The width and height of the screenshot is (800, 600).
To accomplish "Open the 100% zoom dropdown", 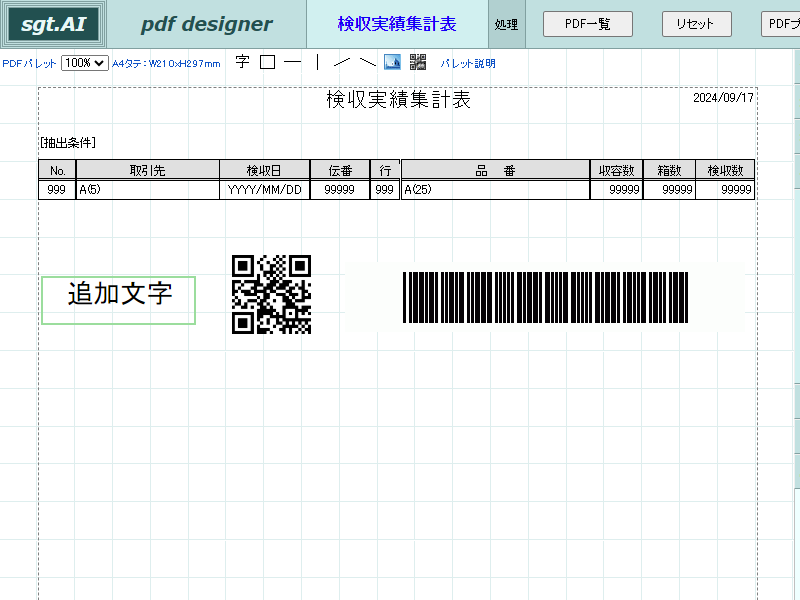I will (85, 63).
